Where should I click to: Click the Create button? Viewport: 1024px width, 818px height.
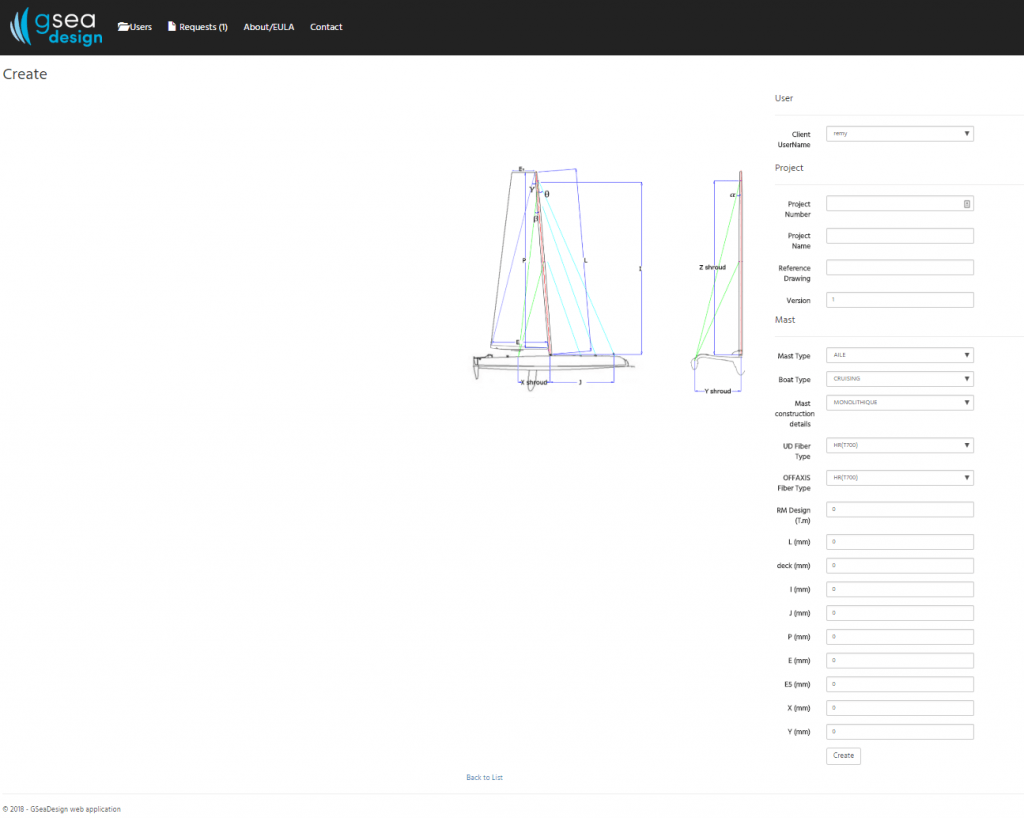click(x=843, y=755)
